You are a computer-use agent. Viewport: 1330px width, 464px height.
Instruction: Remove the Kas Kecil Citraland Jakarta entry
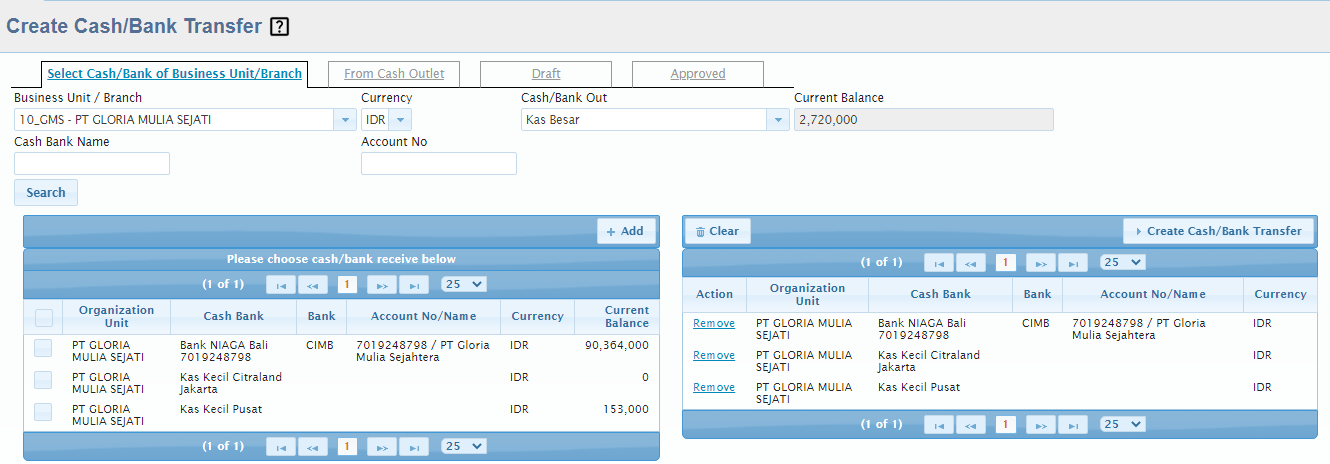714,356
